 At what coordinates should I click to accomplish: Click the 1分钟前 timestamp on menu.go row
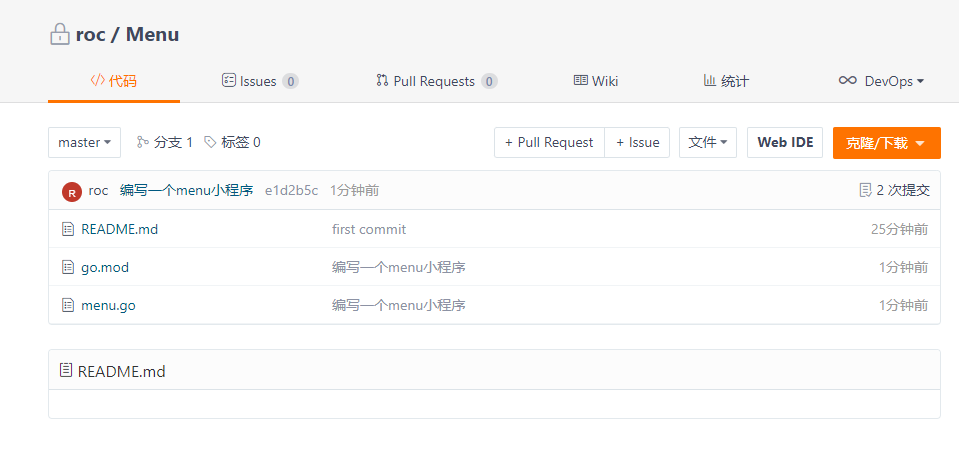903,305
